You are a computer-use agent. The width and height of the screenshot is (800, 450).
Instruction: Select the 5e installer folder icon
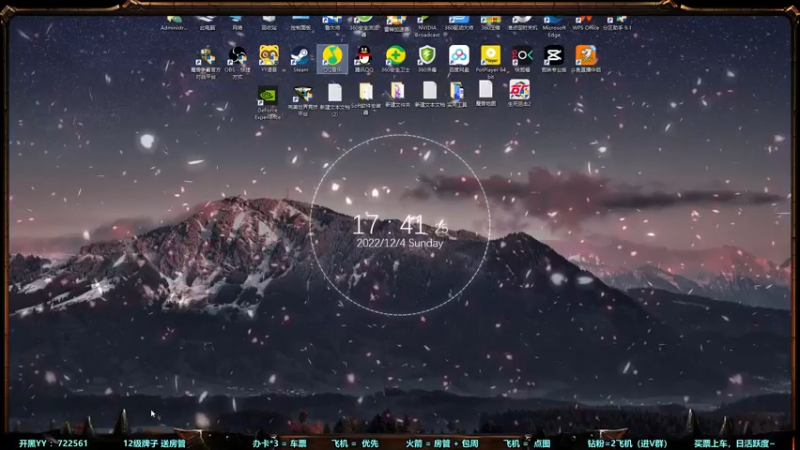pyautogui.click(x=366, y=98)
